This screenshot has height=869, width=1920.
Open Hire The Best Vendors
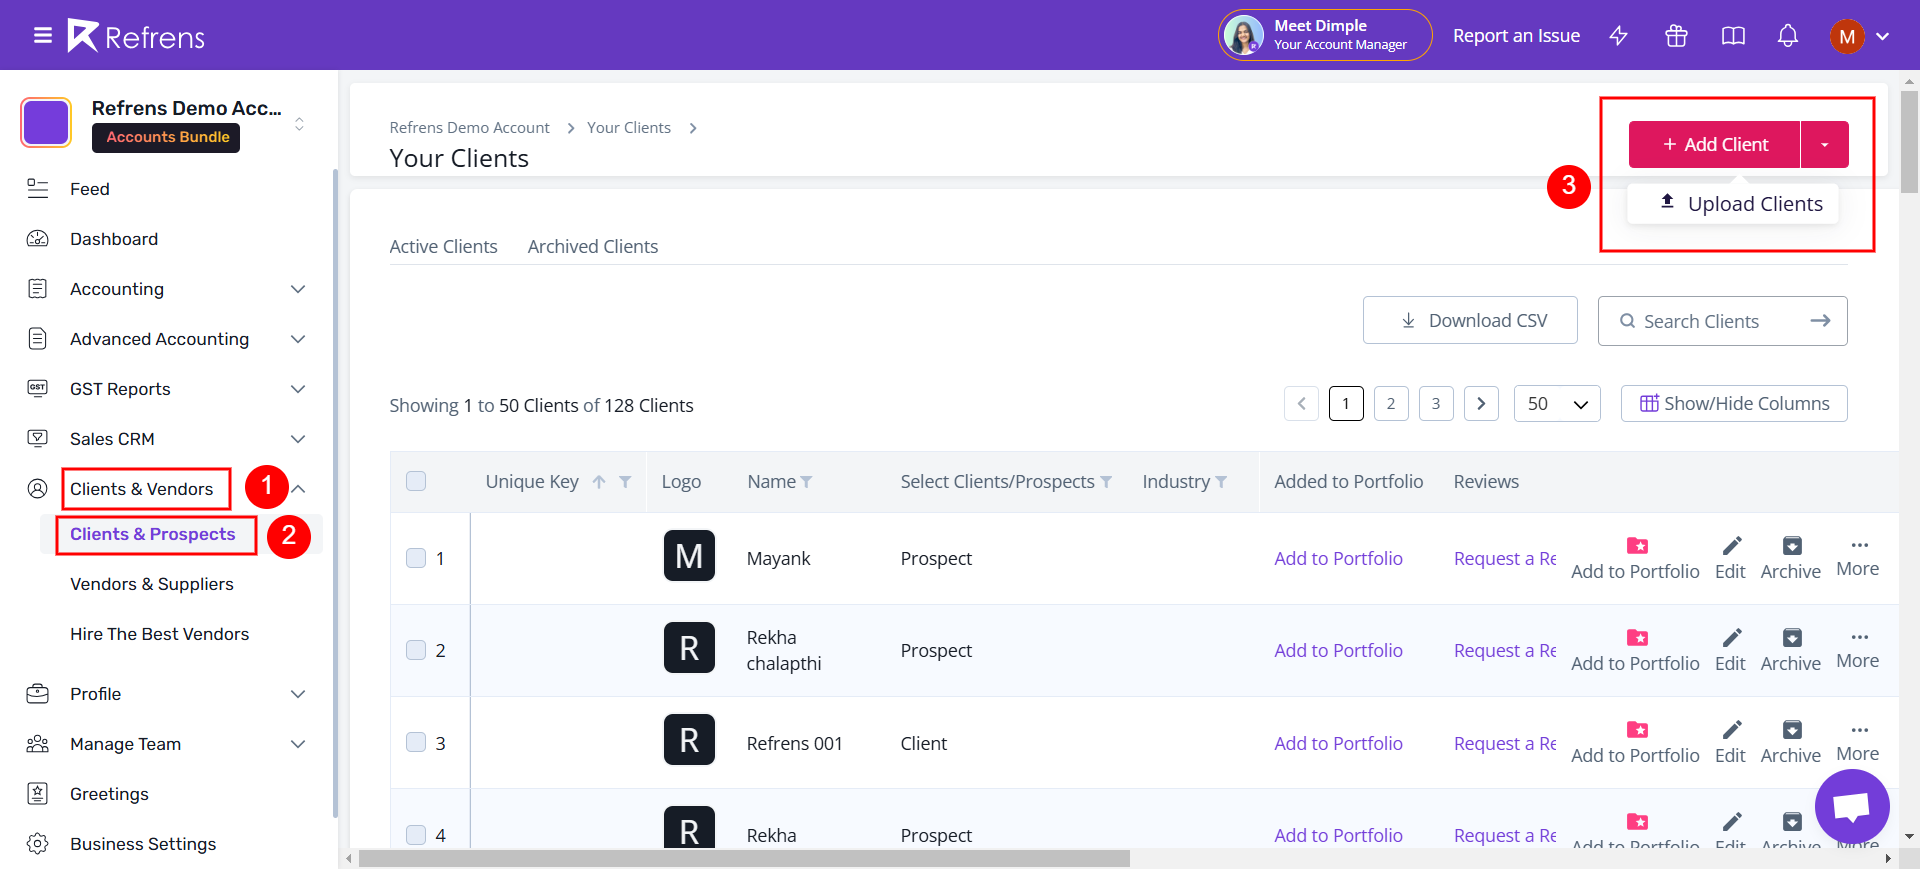160,634
